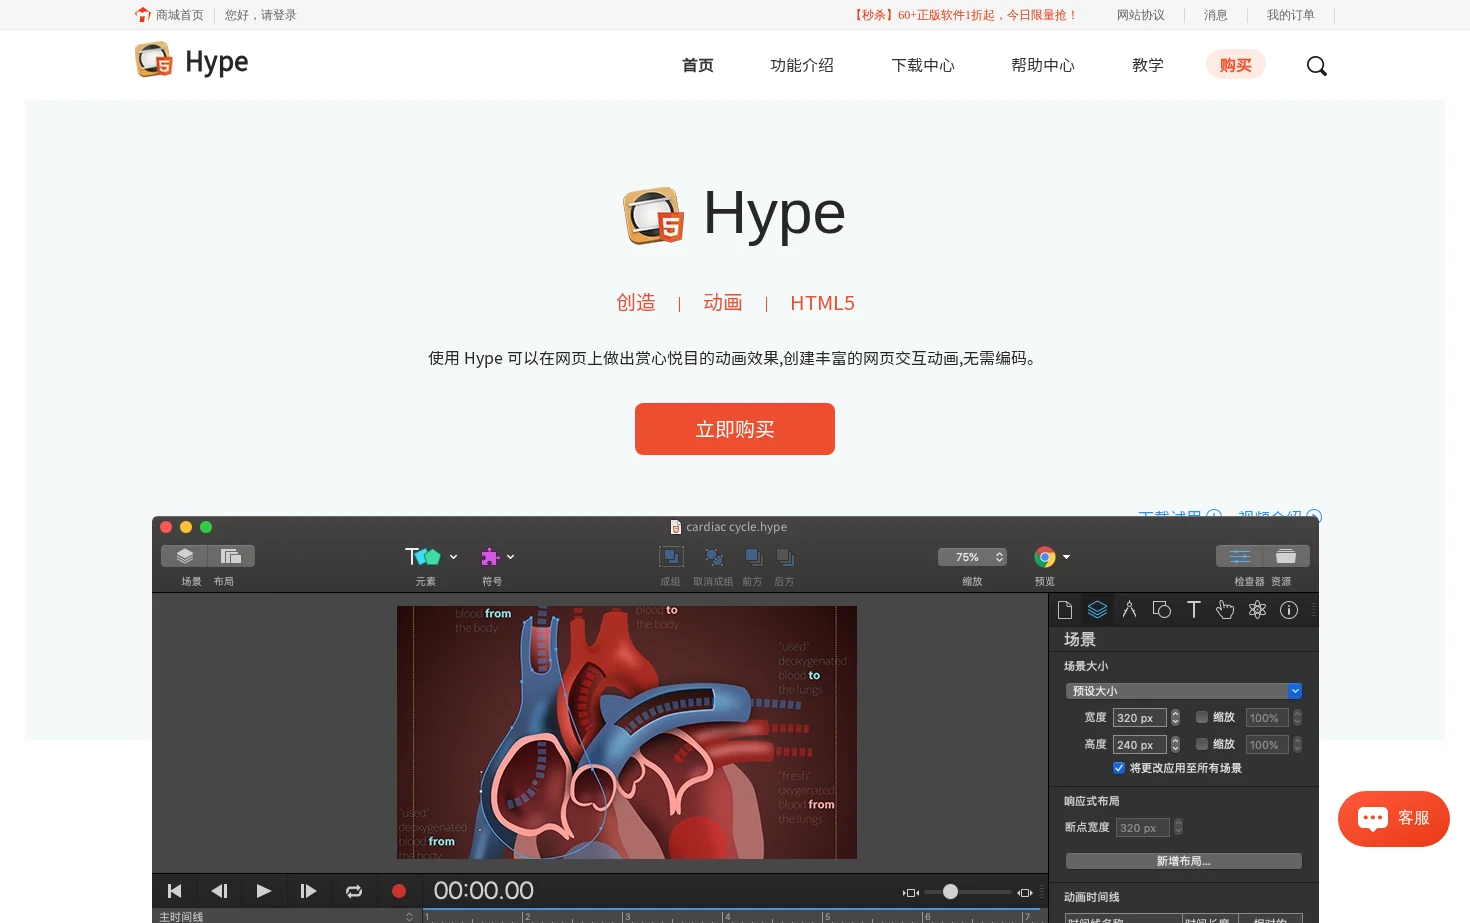
Task: Open the 客服 customer service chat button
Action: click(1394, 818)
